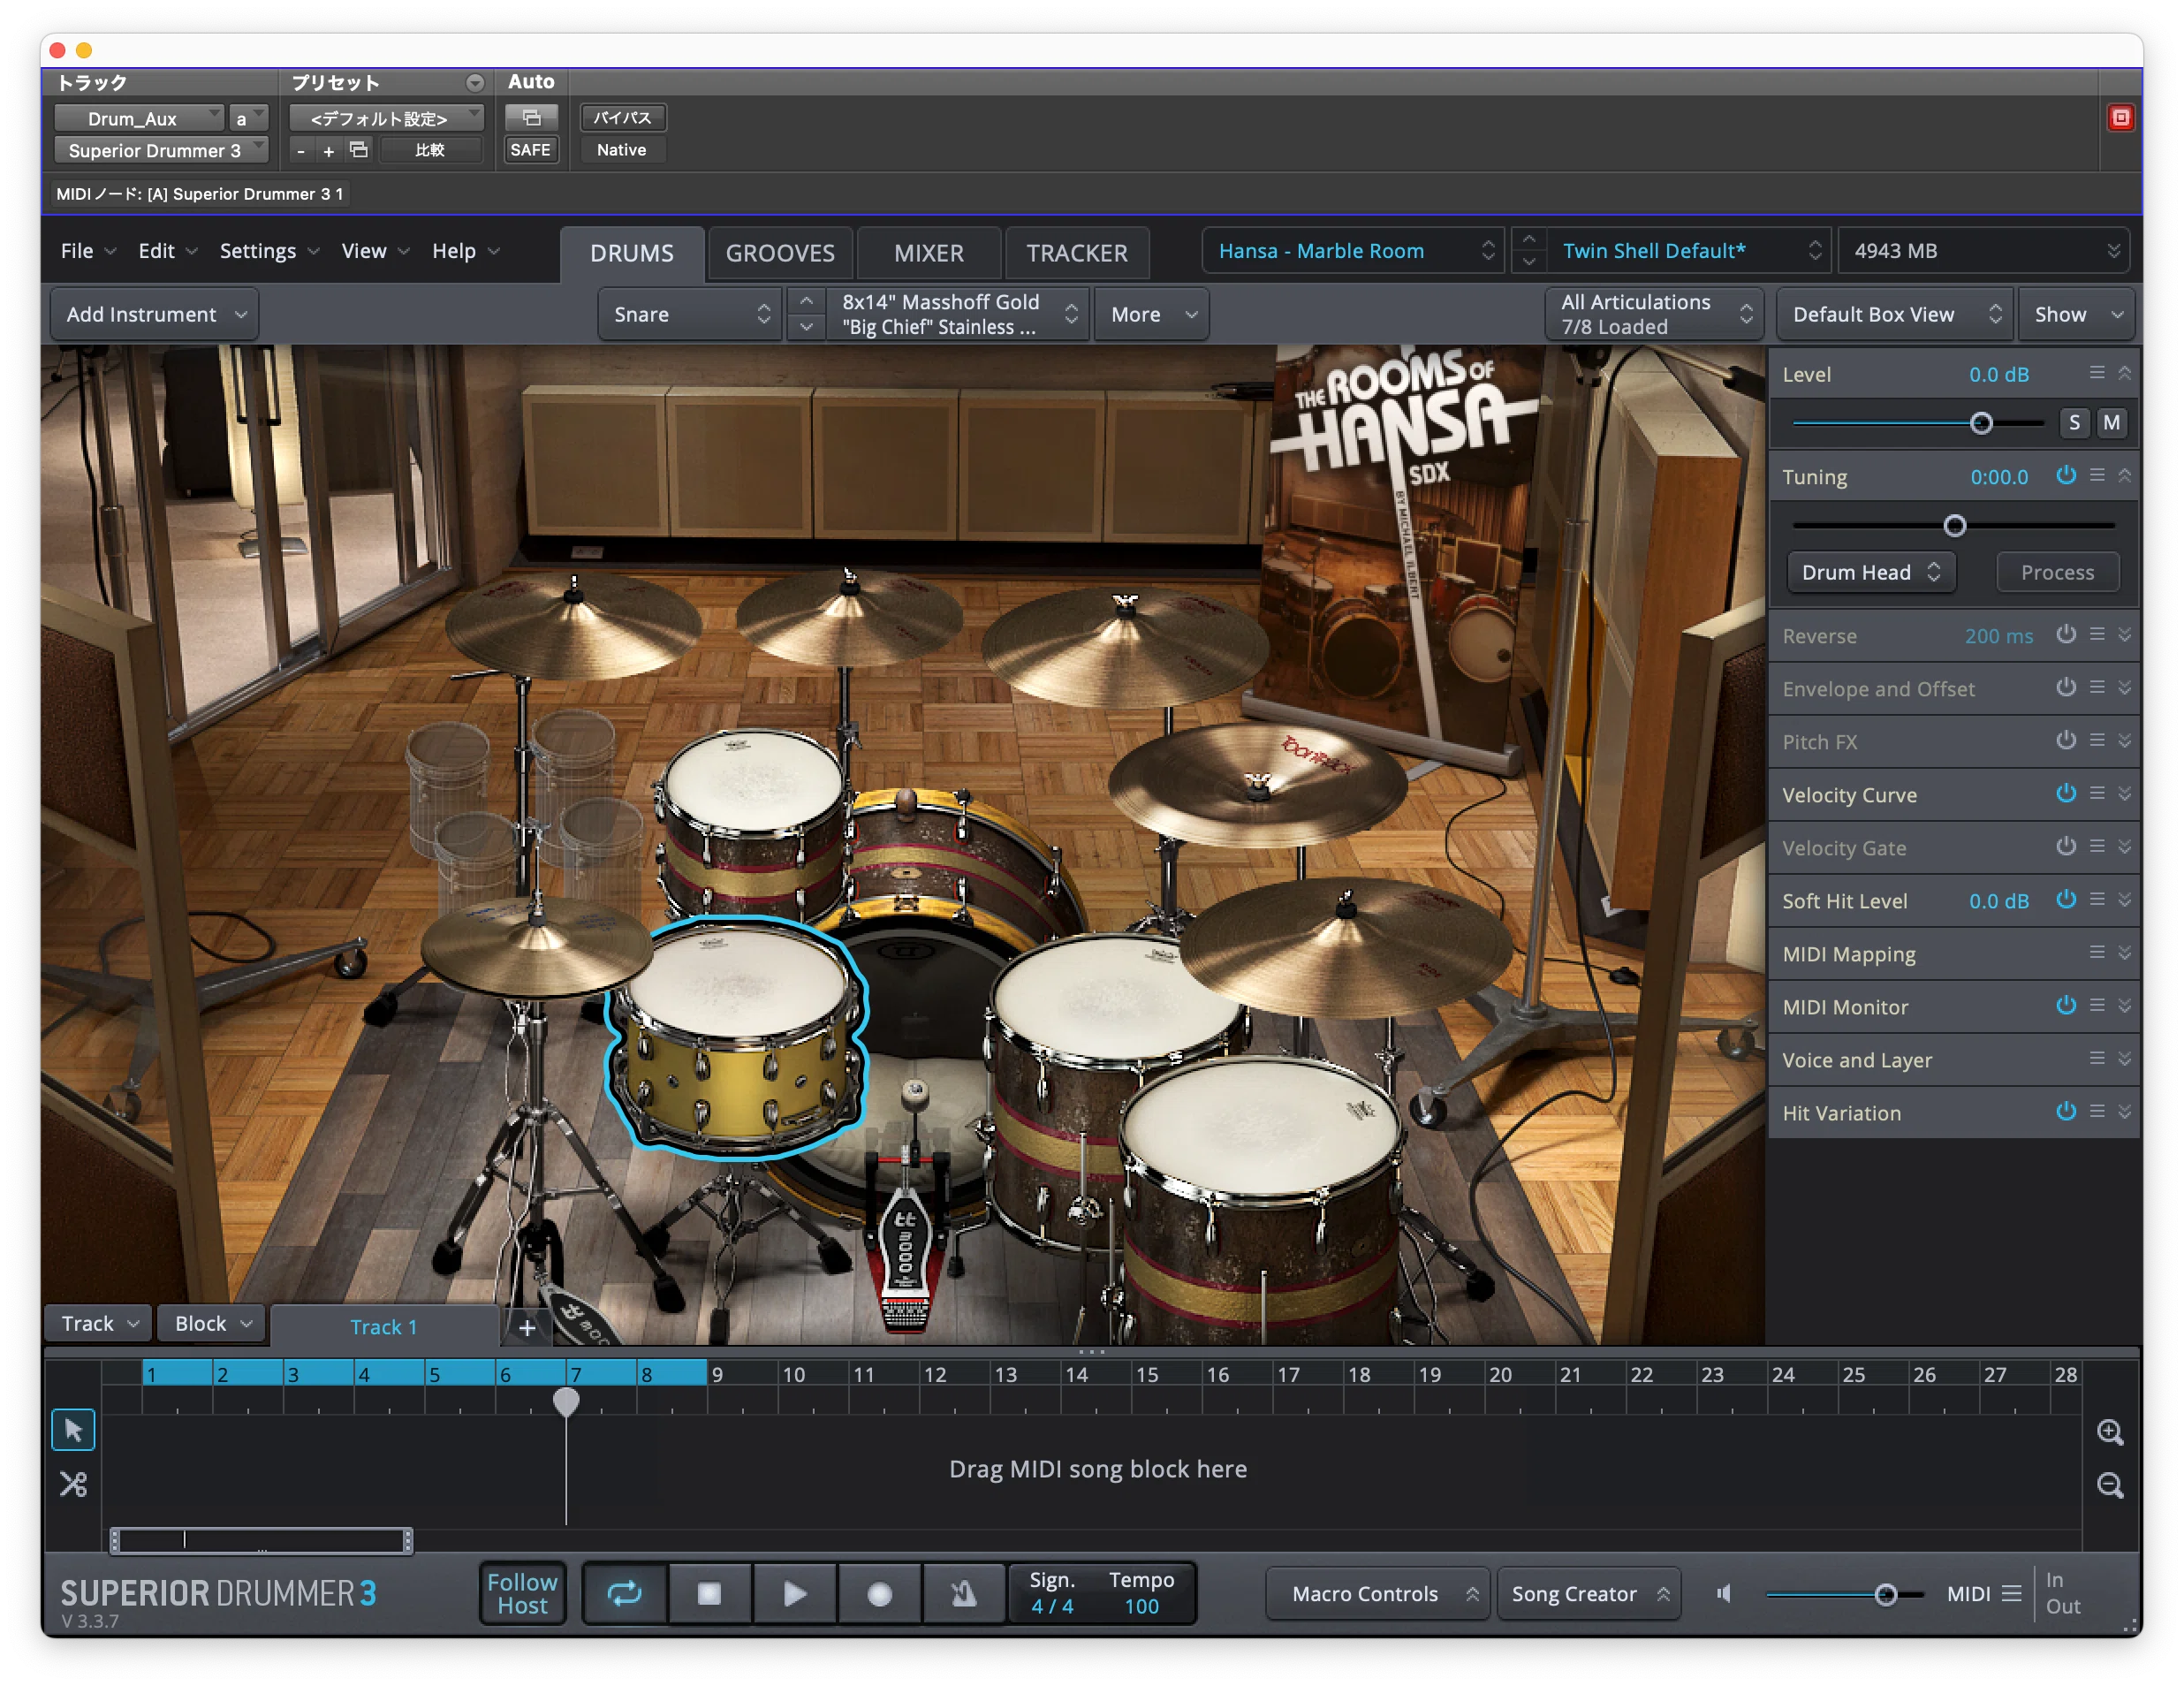Open the Add Instrument dropdown

click(155, 314)
